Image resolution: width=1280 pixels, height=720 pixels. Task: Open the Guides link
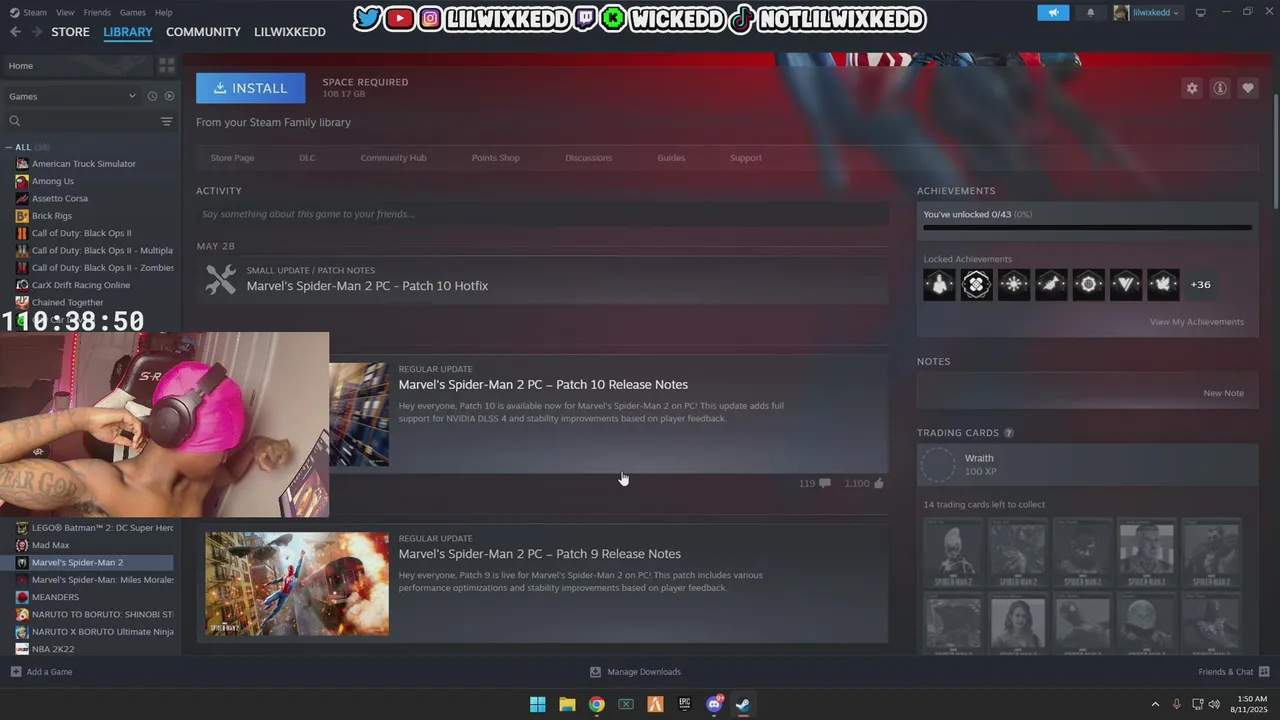(671, 158)
